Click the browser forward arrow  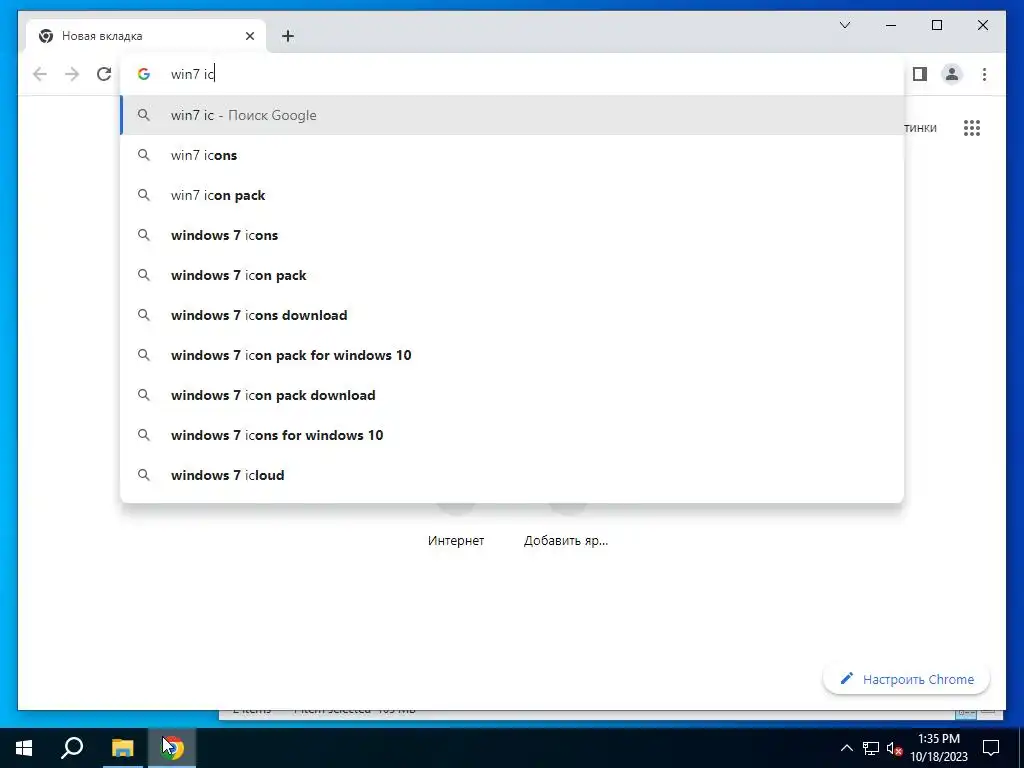pos(72,74)
